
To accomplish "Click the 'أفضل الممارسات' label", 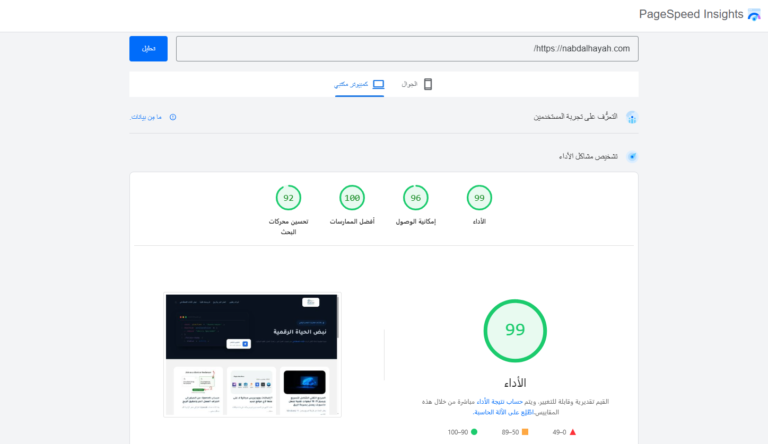I will click(x=352, y=222).
